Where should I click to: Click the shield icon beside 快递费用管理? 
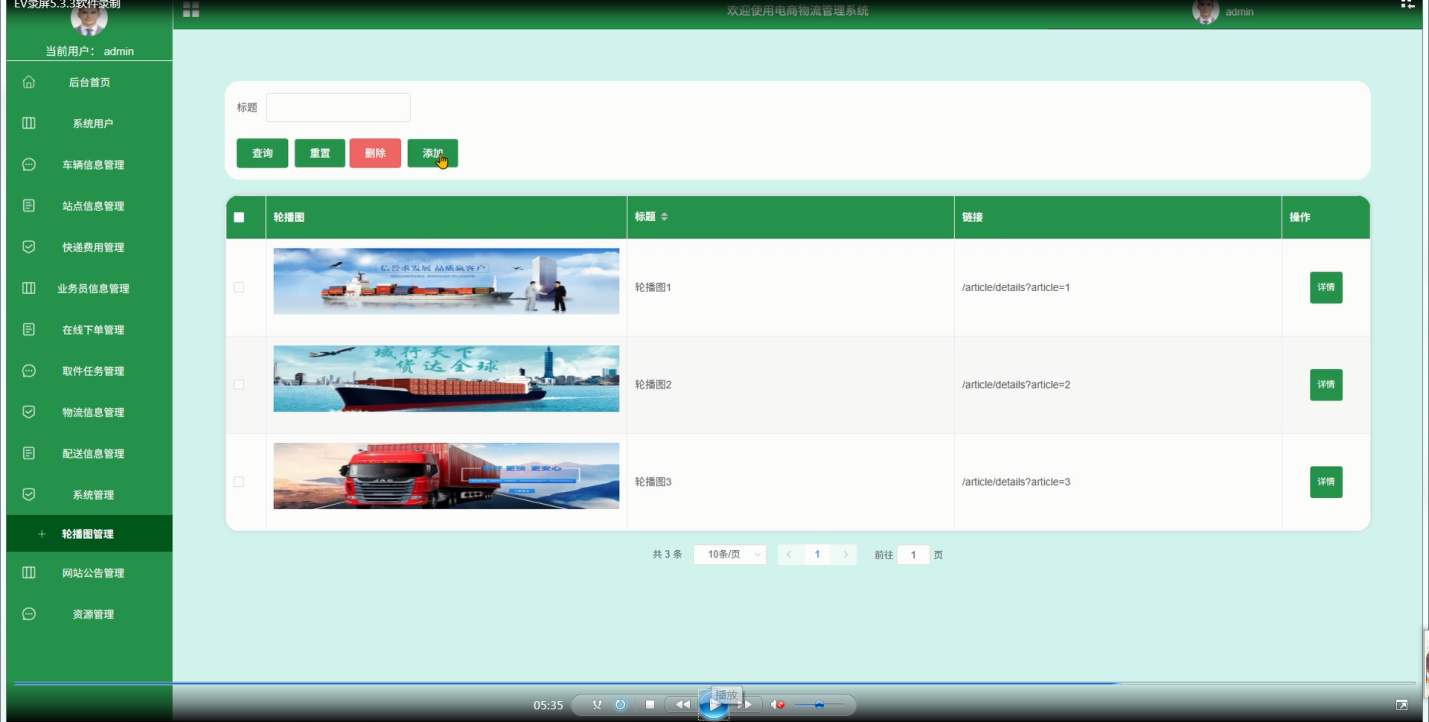pos(29,246)
